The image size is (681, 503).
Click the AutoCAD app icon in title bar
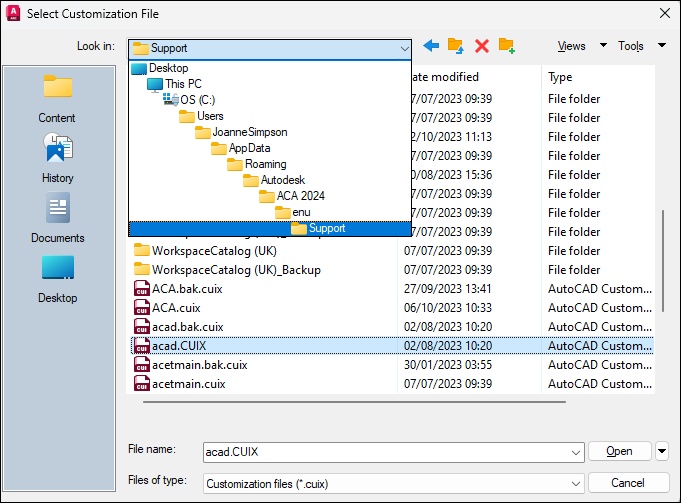[x=13, y=13]
